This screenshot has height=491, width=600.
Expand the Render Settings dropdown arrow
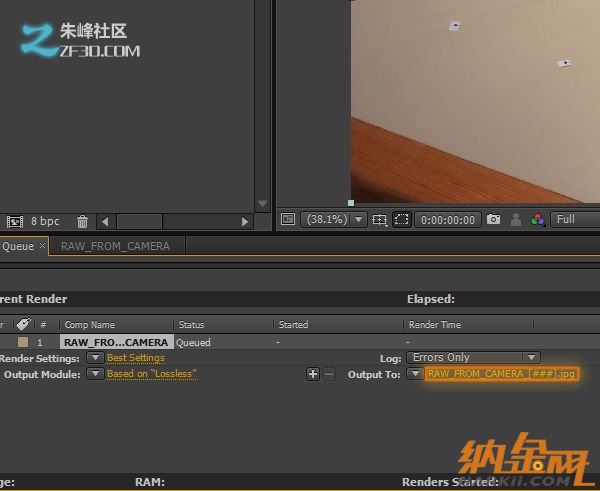tap(94, 358)
